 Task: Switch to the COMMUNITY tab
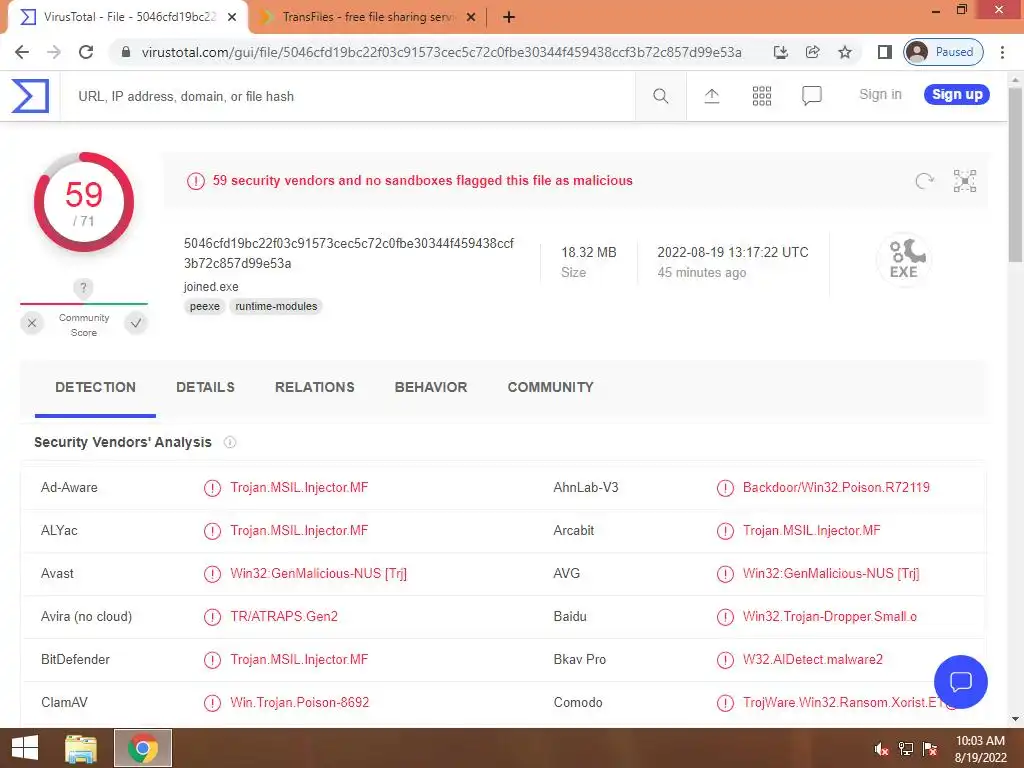coord(551,387)
